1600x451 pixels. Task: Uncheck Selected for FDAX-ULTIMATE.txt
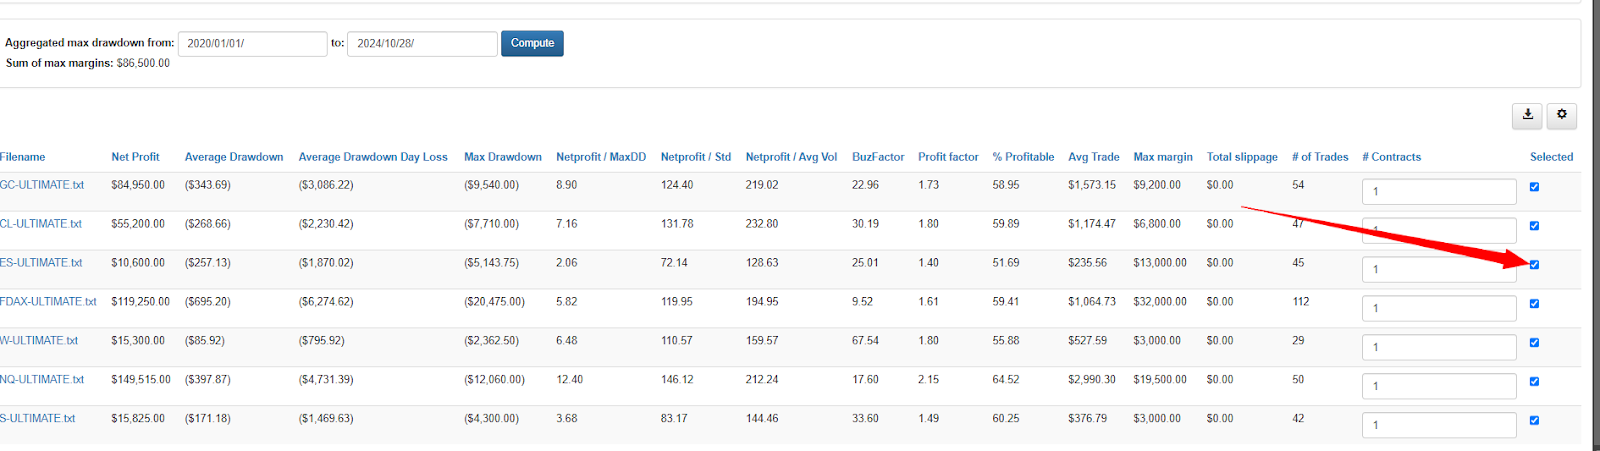1534,304
